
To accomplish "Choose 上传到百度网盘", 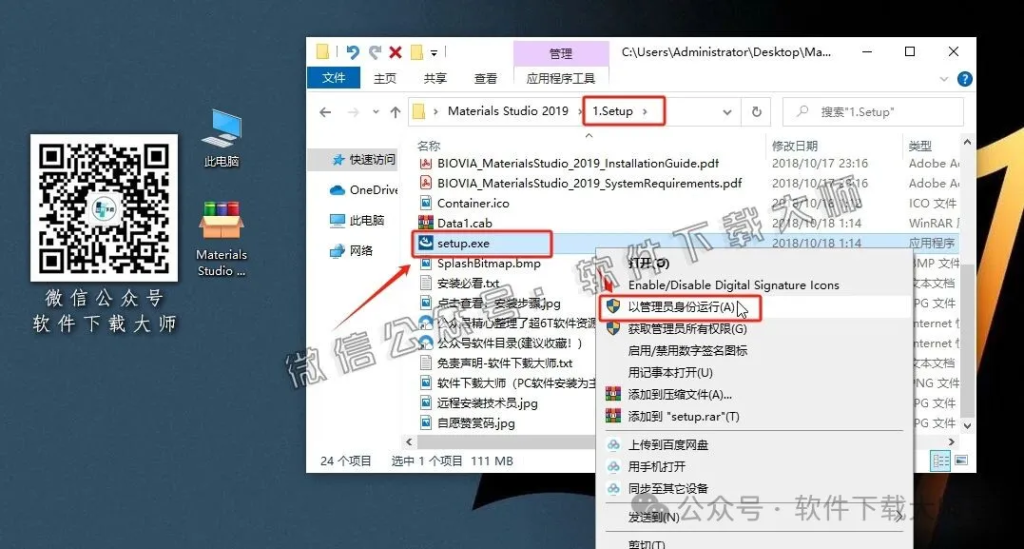I will pos(668,445).
